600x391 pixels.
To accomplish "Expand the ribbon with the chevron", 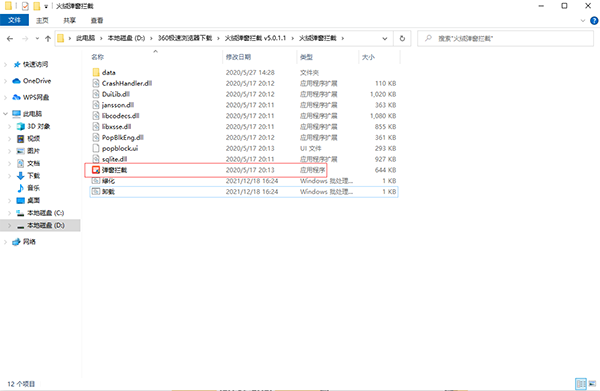I will point(583,21).
